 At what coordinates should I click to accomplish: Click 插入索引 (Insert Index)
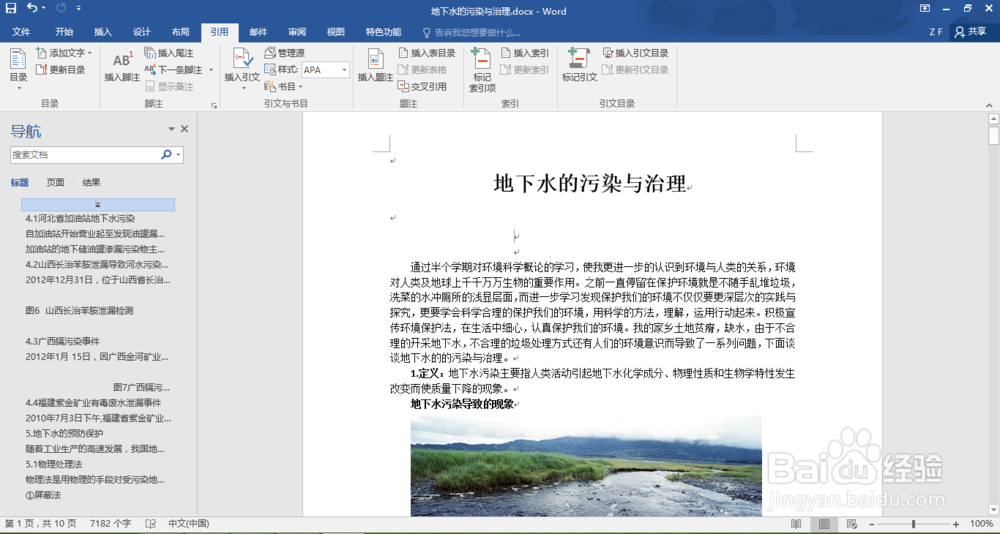point(525,53)
